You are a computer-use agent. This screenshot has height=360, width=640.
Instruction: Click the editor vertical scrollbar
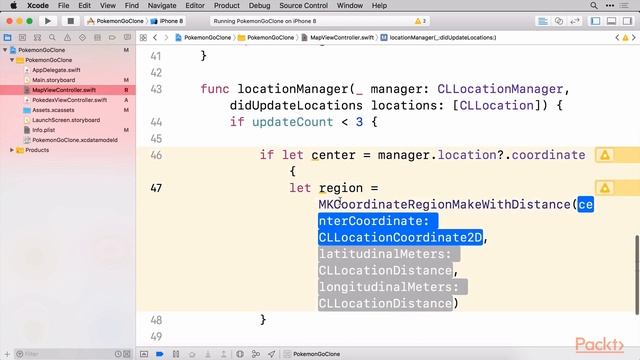click(636, 275)
